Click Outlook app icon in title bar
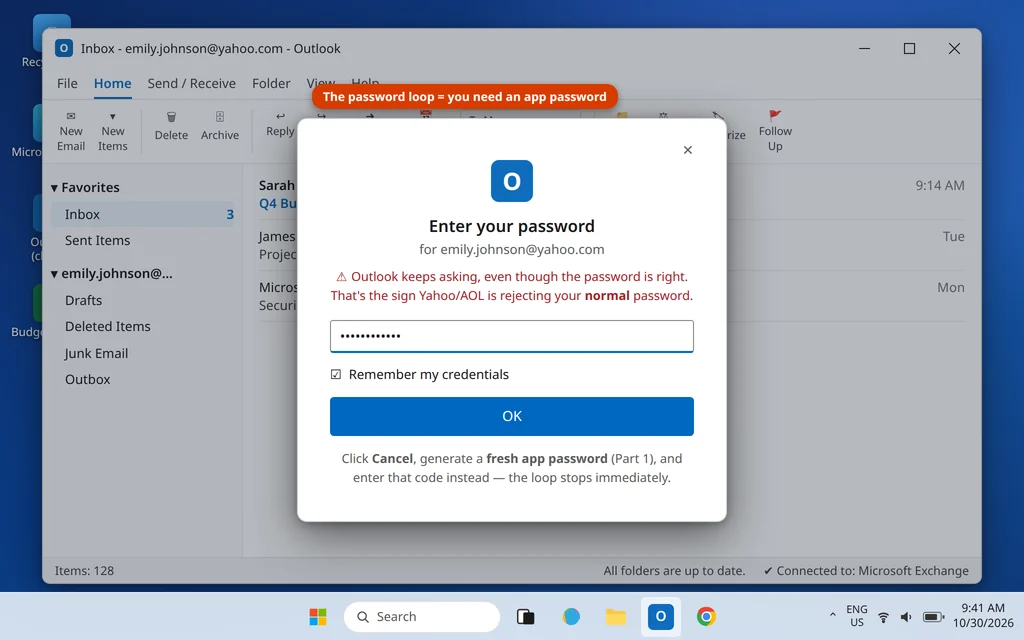The height and width of the screenshot is (640, 1024). [x=63, y=48]
